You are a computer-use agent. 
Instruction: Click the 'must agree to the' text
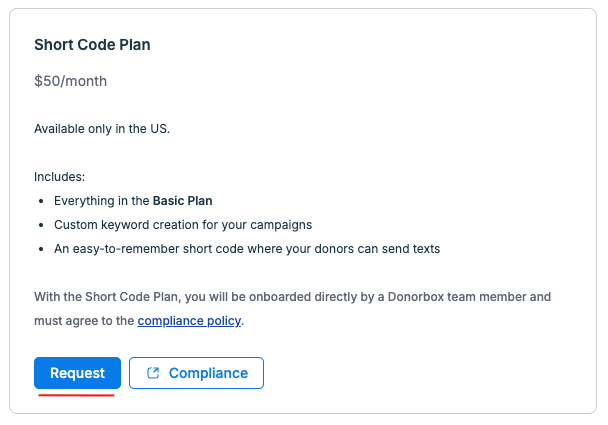84,321
